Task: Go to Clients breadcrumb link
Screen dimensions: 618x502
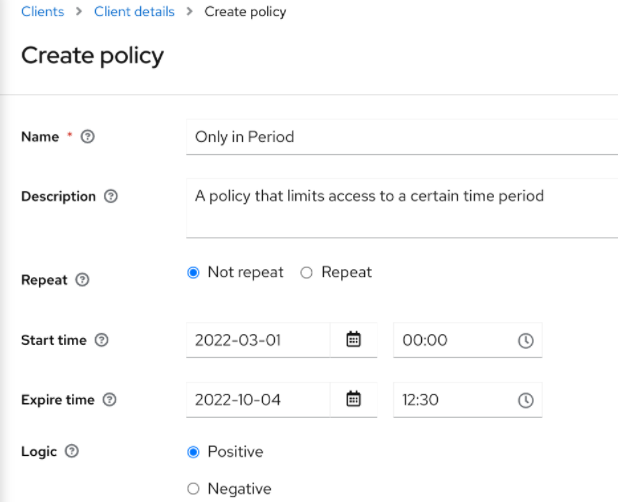Action: coord(42,12)
